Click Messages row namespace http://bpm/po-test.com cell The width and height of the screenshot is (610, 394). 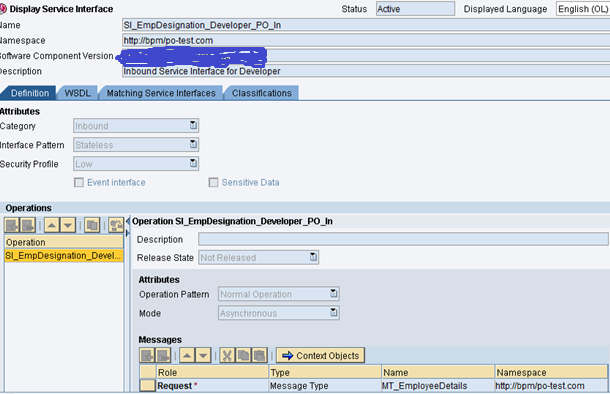pos(551,385)
